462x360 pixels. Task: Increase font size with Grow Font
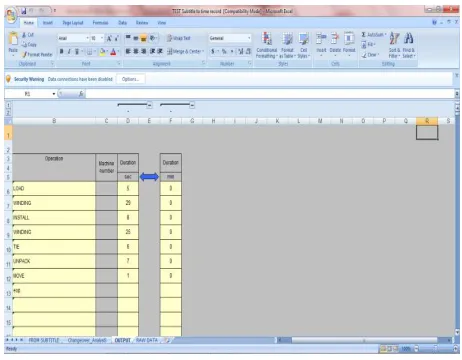[x=109, y=38]
